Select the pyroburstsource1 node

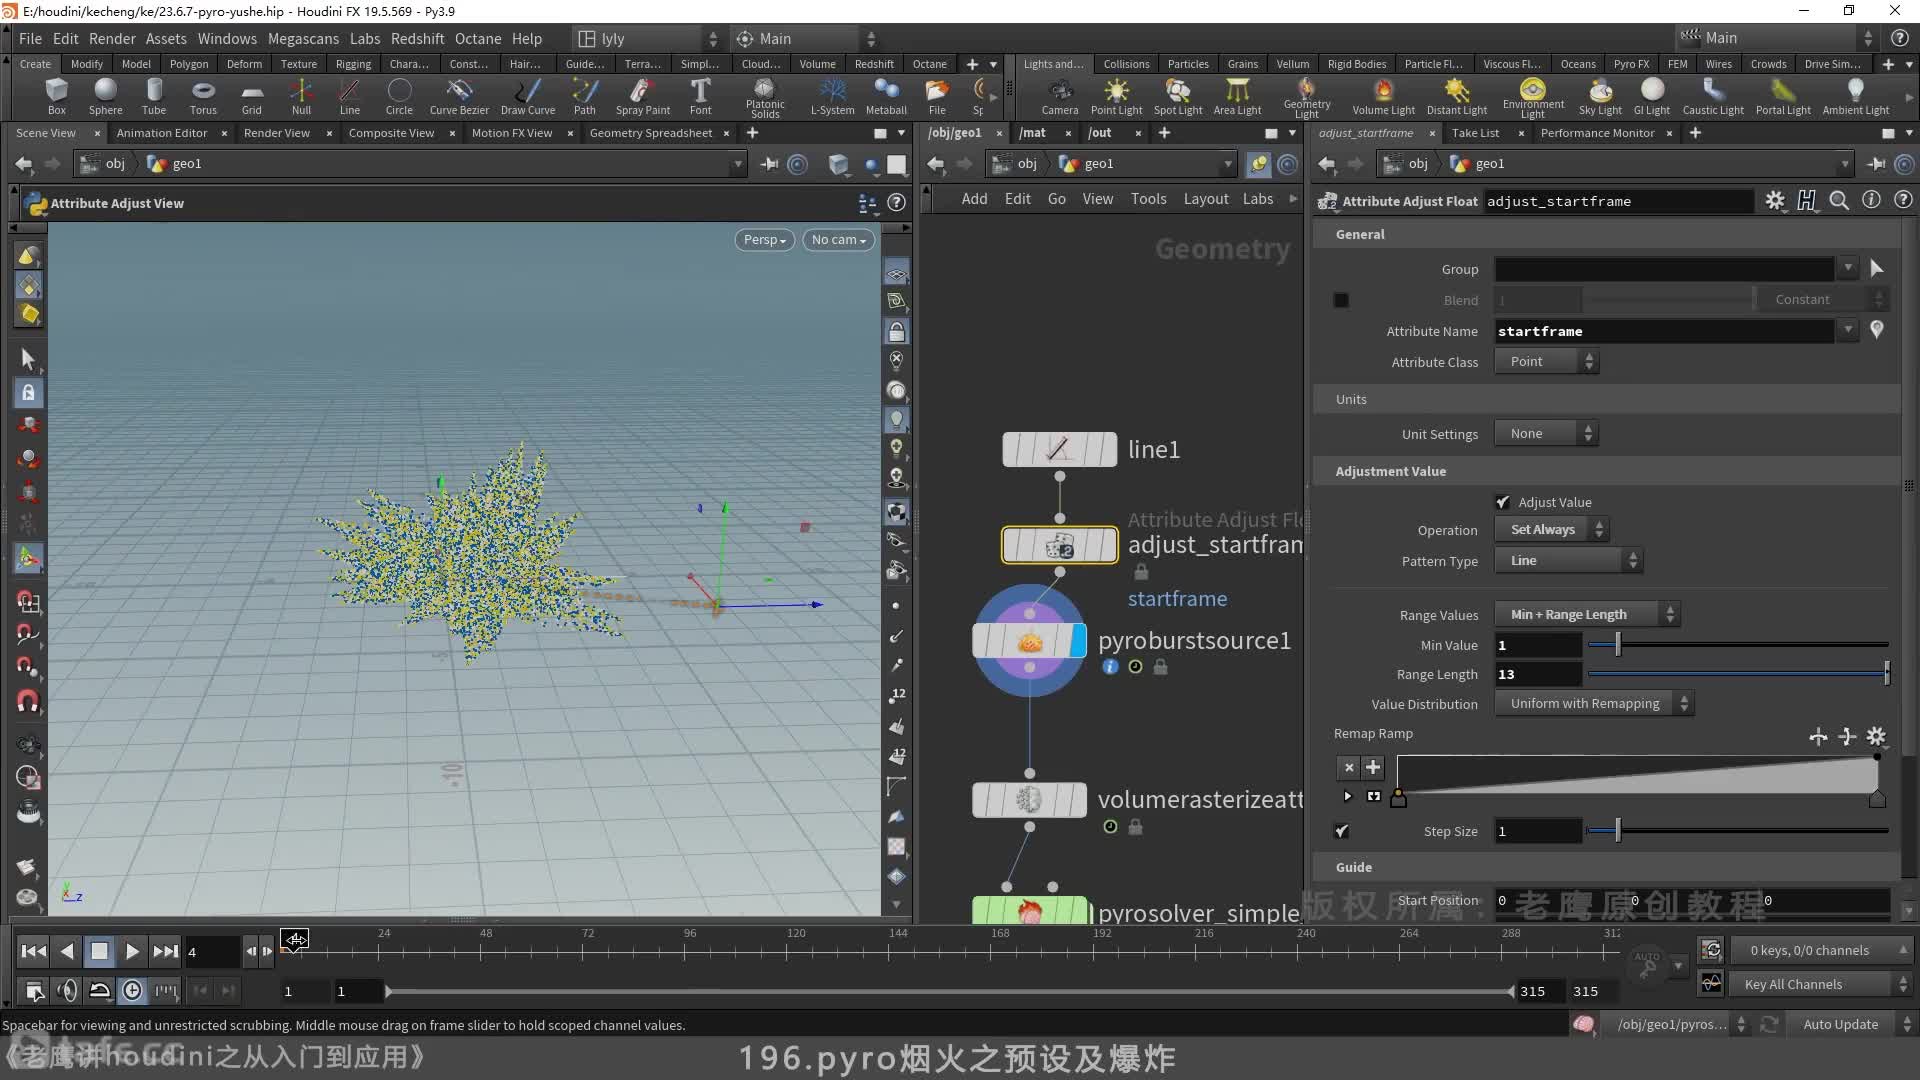pyautogui.click(x=1029, y=641)
